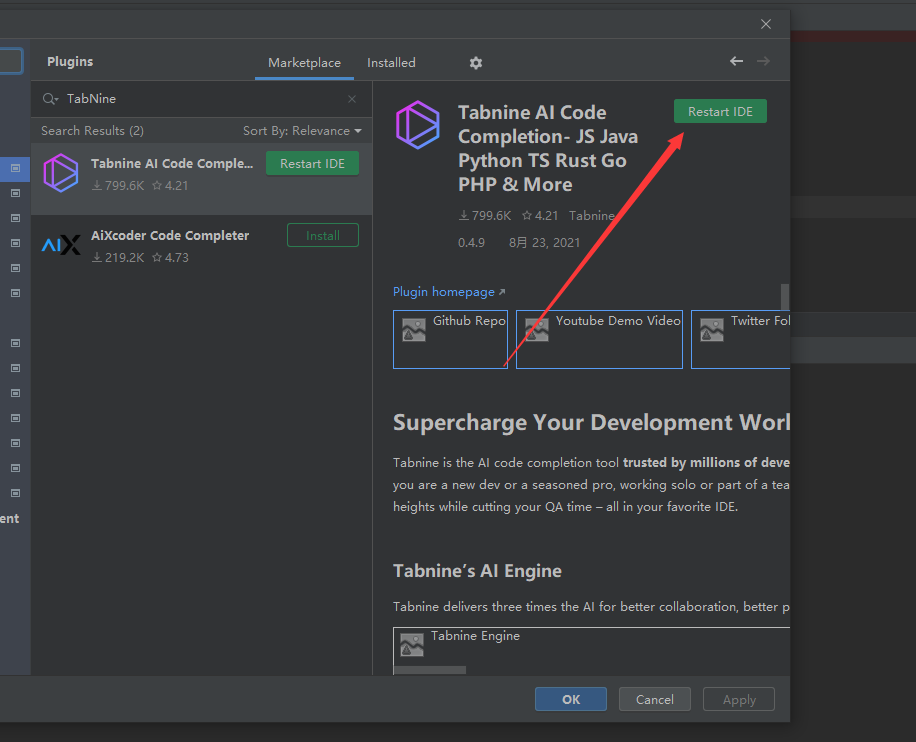The image size is (916, 742).
Task: Open the Sort By: Relevance dropdown
Action: [x=302, y=131]
